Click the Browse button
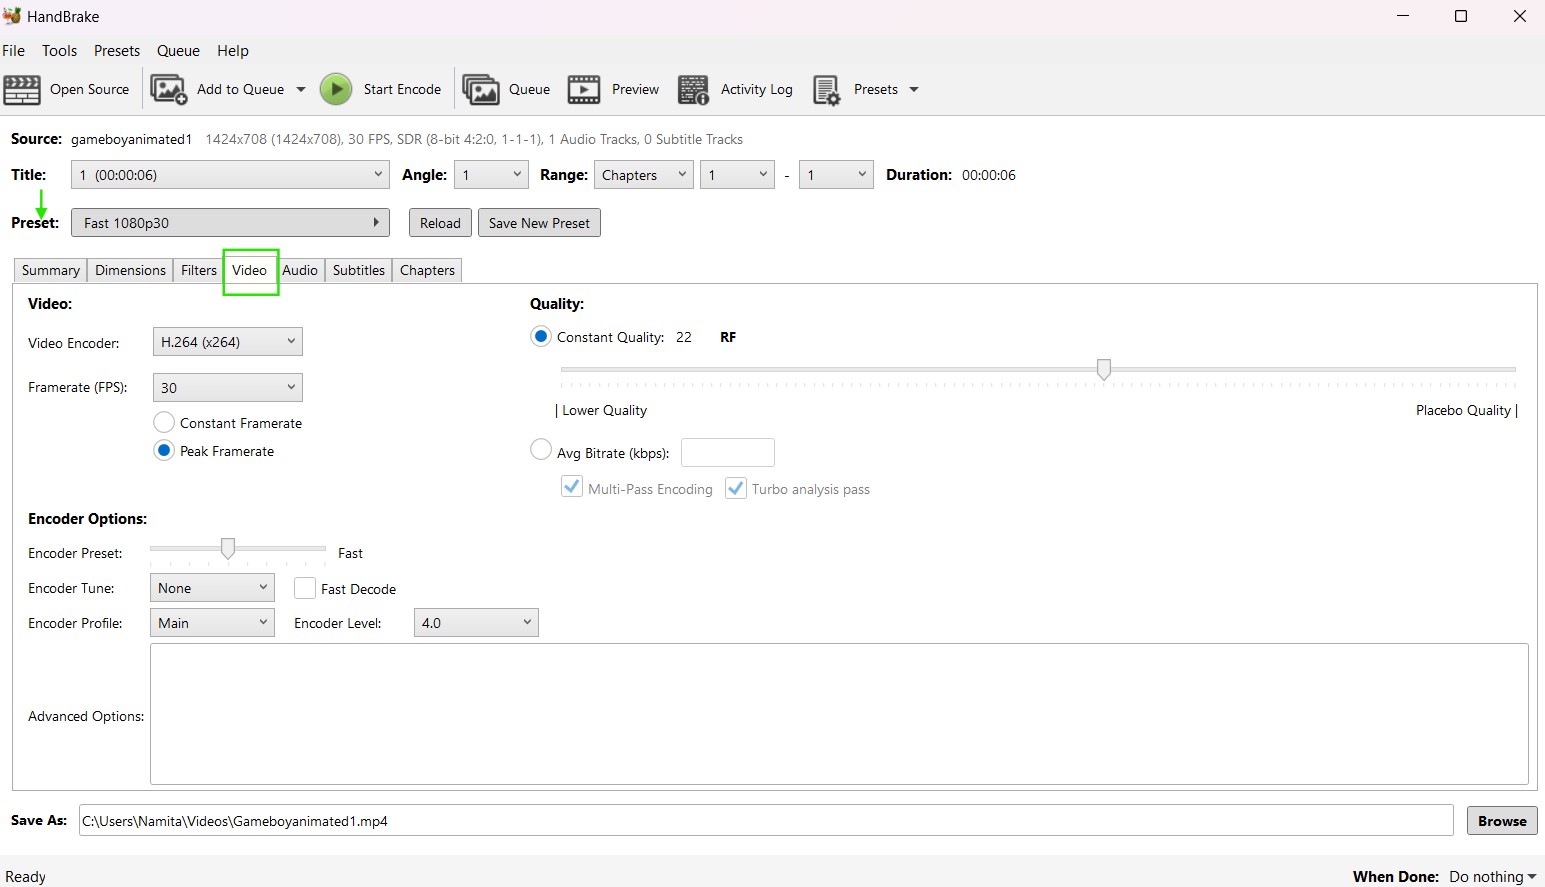The width and height of the screenshot is (1545, 887). point(1502,821)
